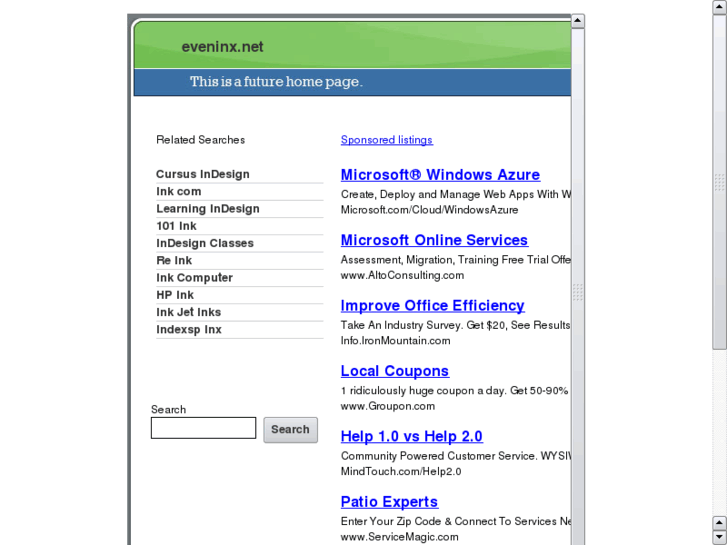Click the 'Community Powered Customer Service' description
The image size is (727, 545).
click(456, 456)
